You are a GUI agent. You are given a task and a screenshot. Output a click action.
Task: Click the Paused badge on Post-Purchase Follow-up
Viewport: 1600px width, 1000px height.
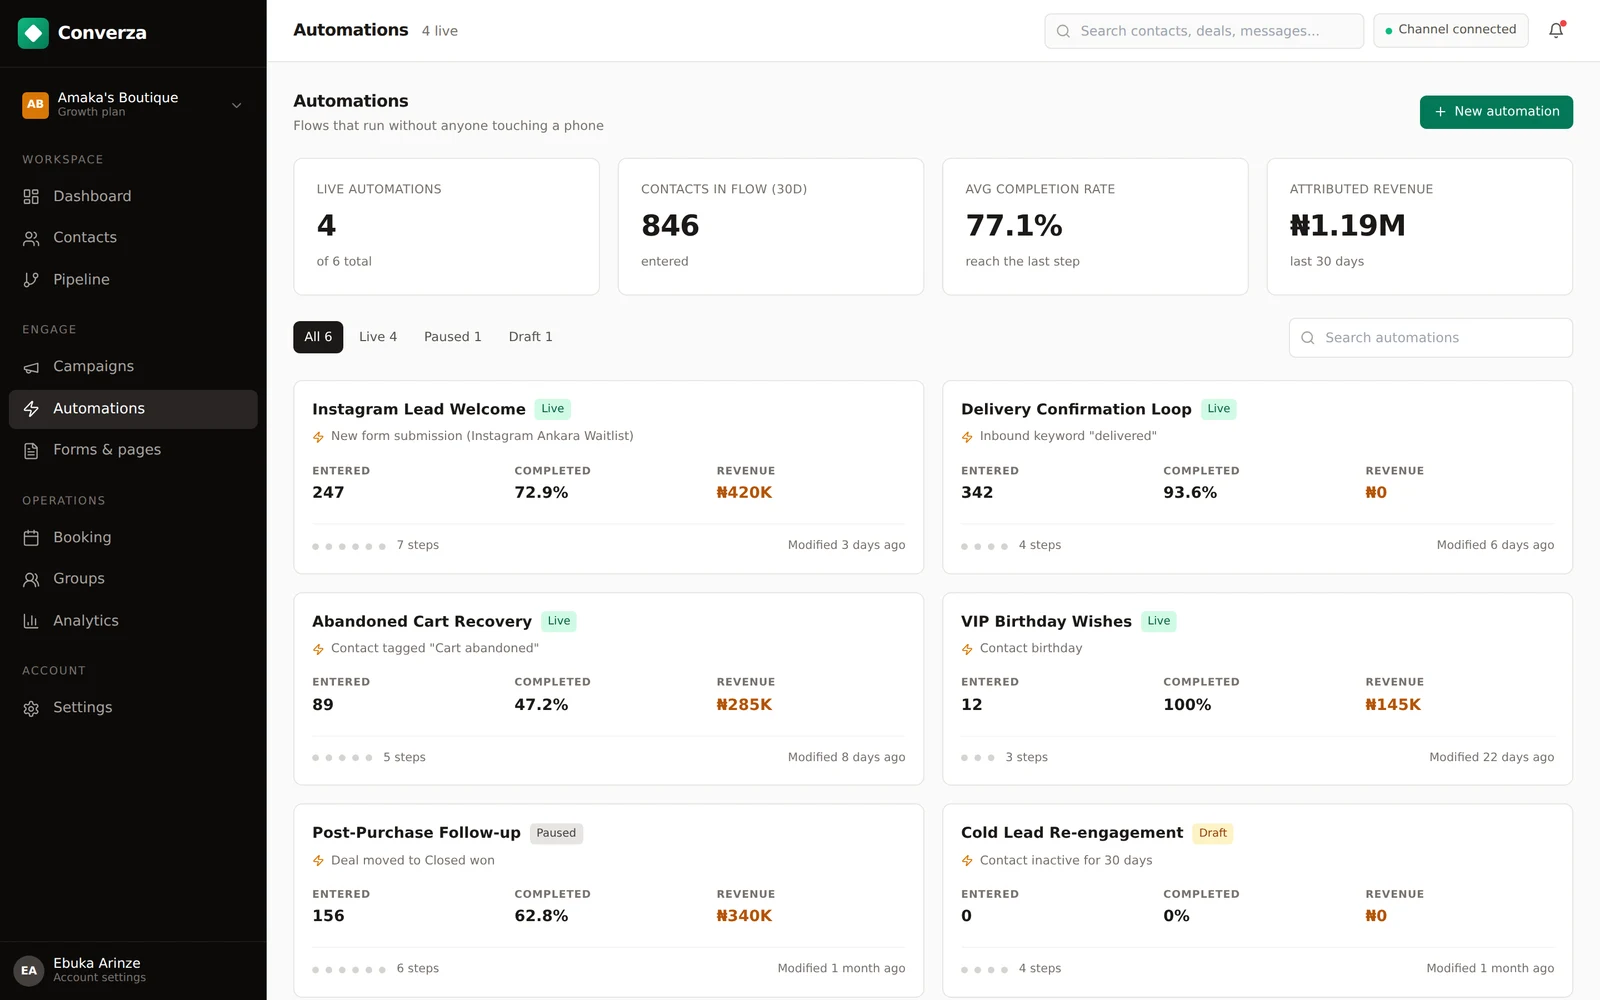[556, 833]
